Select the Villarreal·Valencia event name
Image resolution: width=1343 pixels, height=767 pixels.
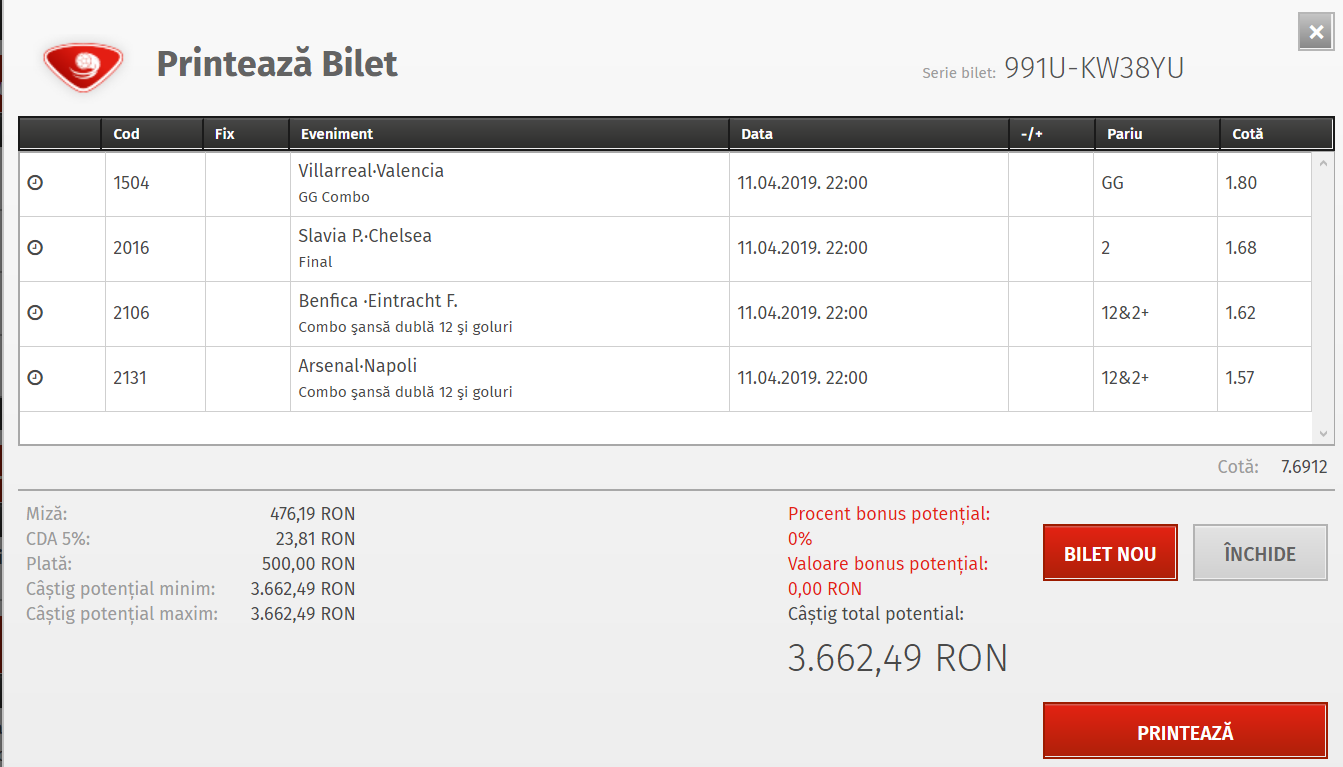tap(371, 171)
